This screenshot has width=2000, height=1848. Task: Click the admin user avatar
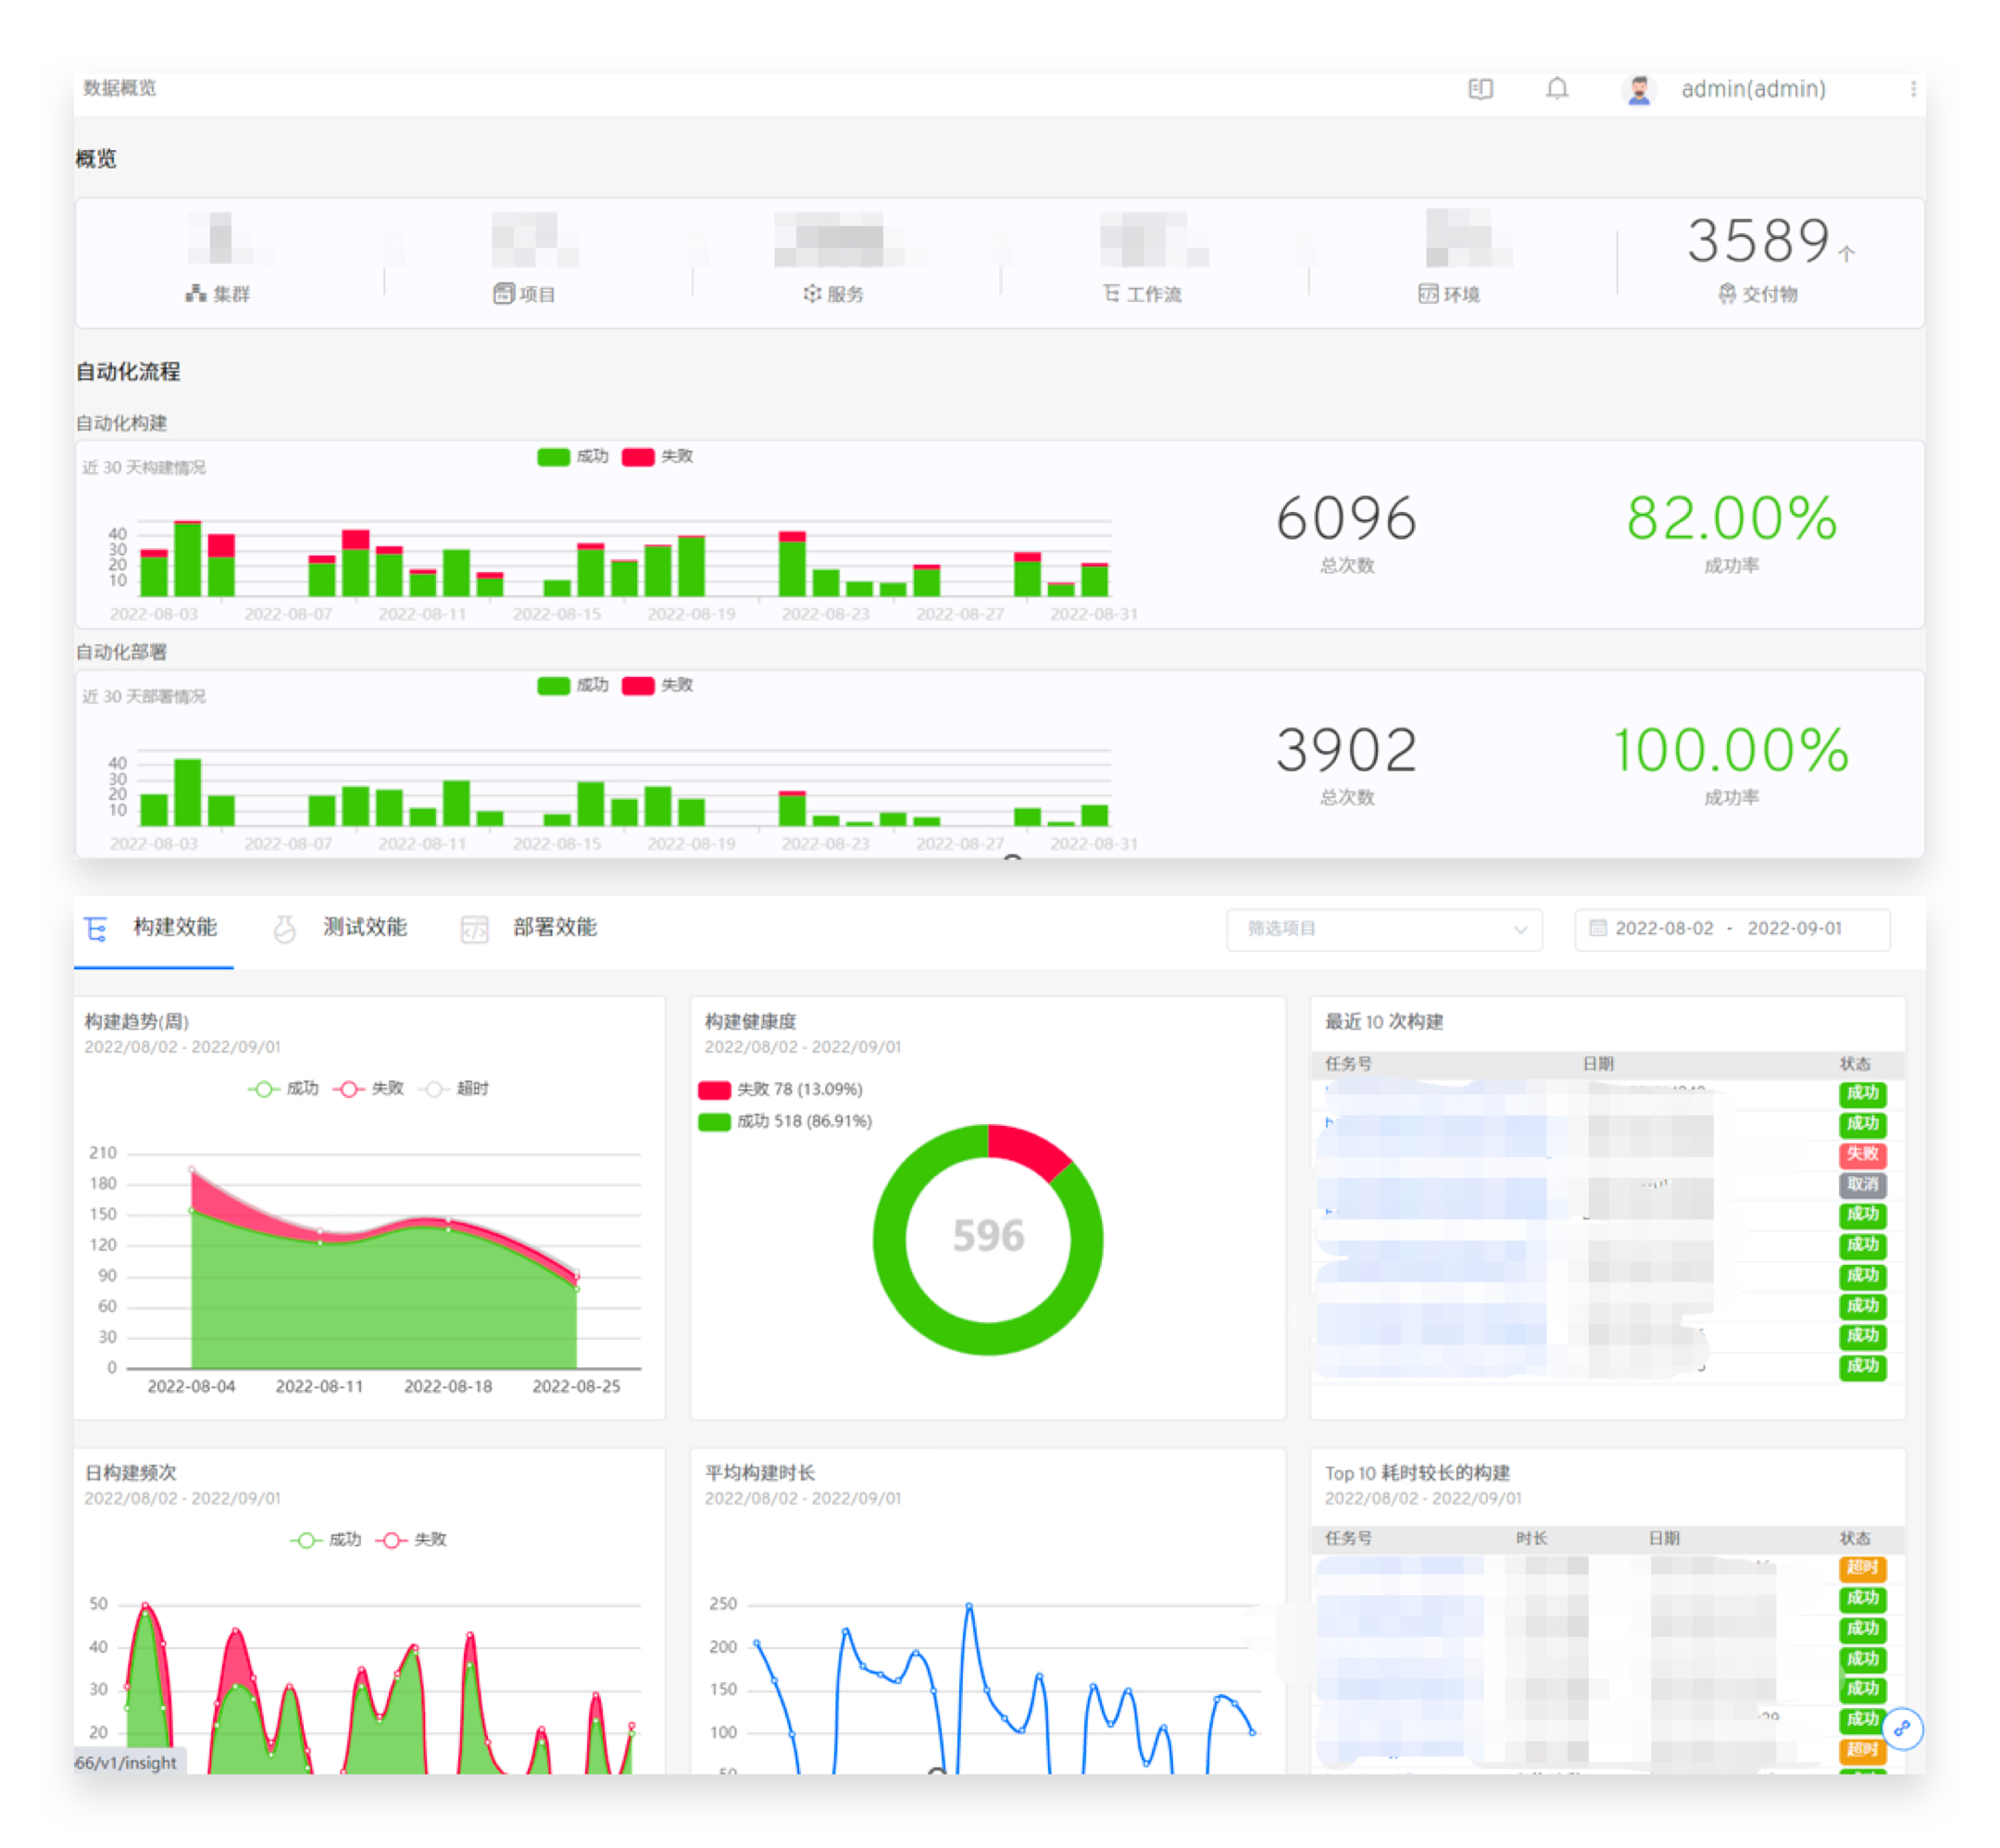point(1638,90)
